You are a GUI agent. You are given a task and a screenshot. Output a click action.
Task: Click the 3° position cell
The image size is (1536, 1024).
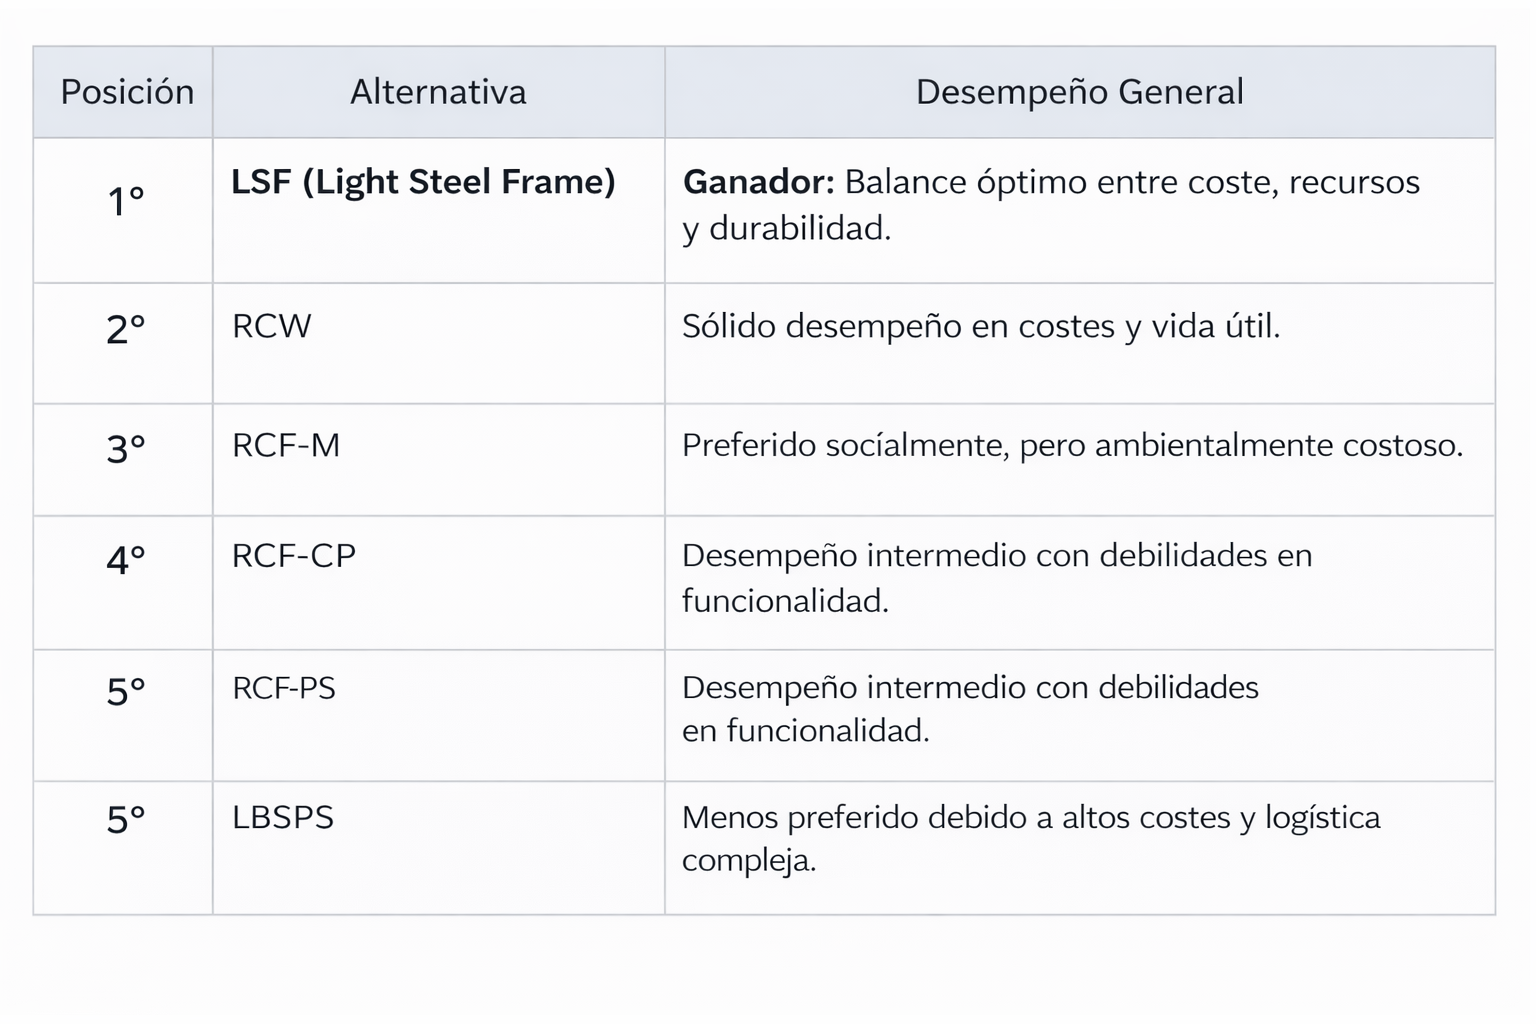pos(126,449)
